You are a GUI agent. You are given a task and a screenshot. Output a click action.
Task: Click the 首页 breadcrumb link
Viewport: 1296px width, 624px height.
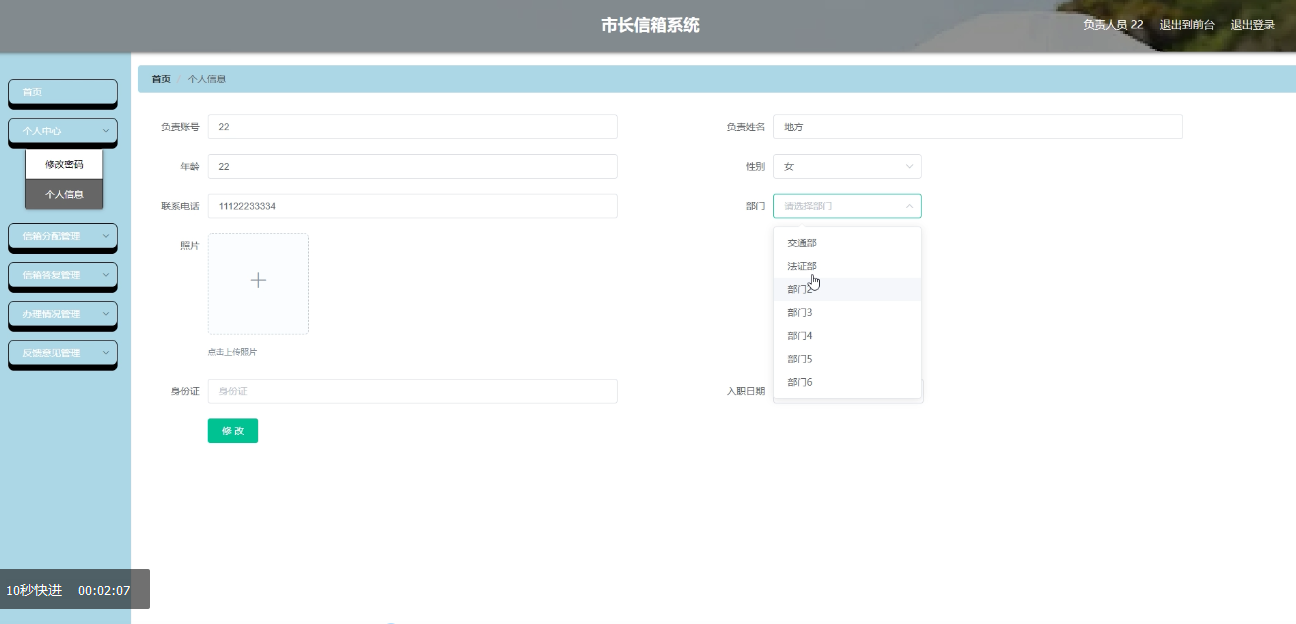159,77
